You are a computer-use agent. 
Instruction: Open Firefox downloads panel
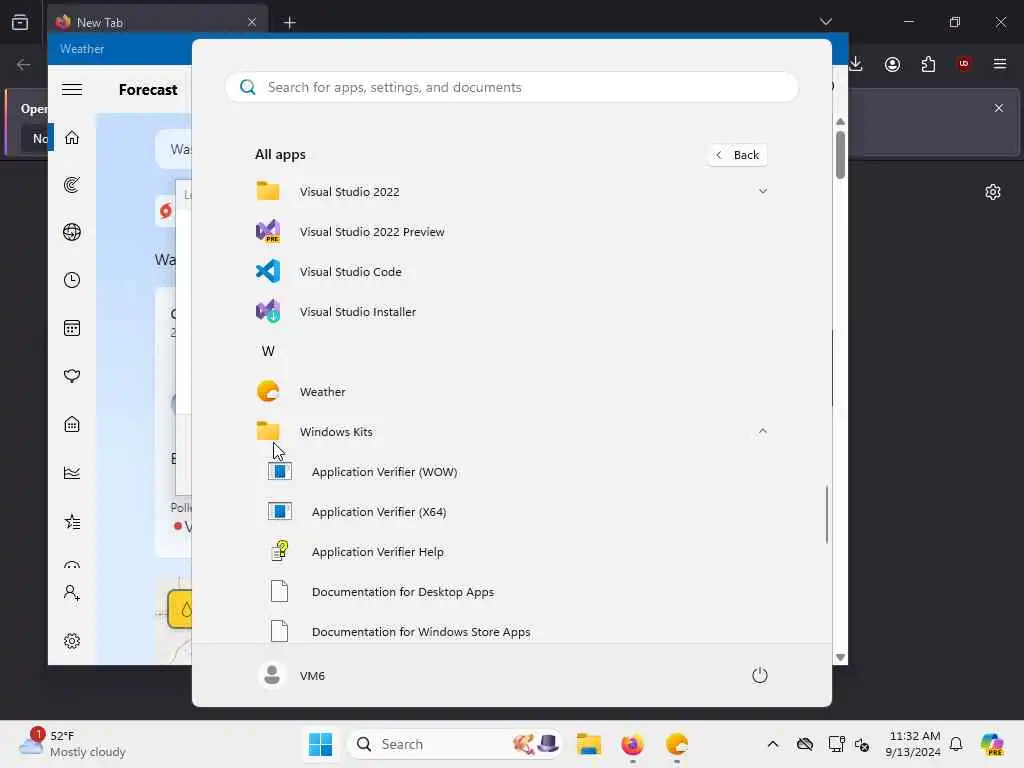(x=856, y=64)
